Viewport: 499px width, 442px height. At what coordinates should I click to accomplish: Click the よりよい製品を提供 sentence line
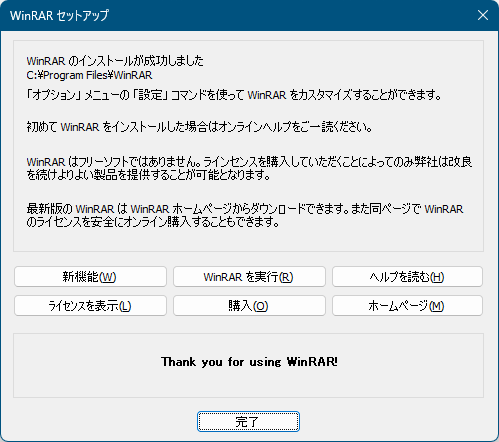pyautogui.click(x=148, y=175)
